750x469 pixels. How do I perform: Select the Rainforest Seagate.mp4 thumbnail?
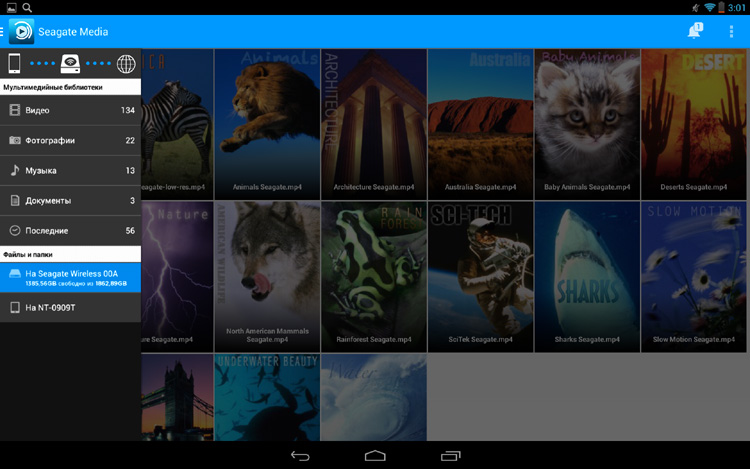coord(374,275)
